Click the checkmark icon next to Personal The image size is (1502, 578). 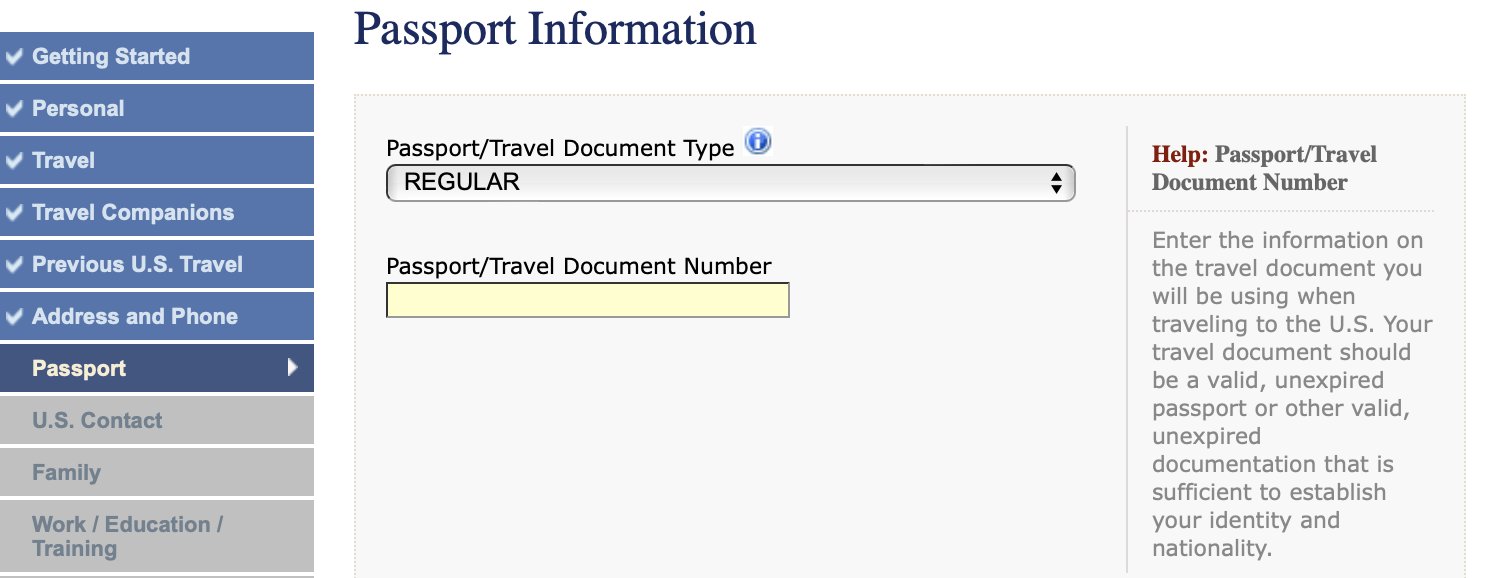point(14,108)
